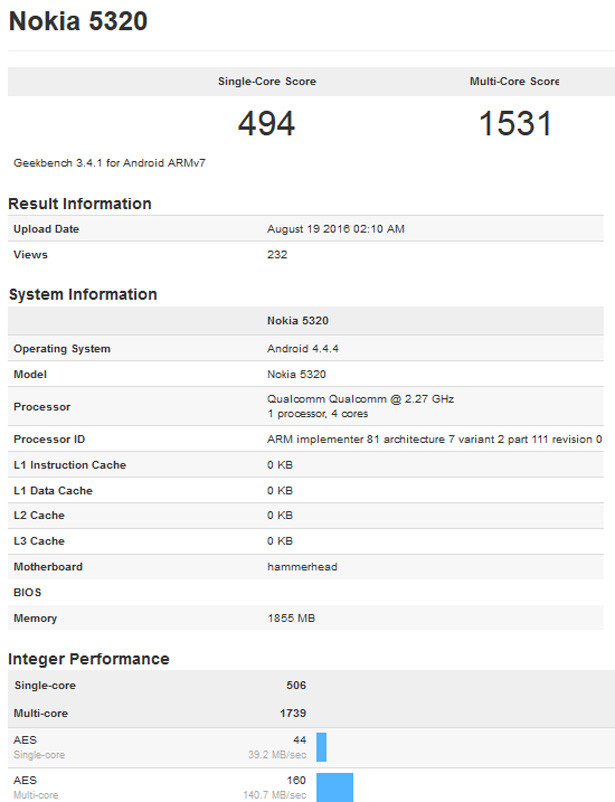
Task: Click the 0 KB value for L2 Cache
Action: pos(280,516)
